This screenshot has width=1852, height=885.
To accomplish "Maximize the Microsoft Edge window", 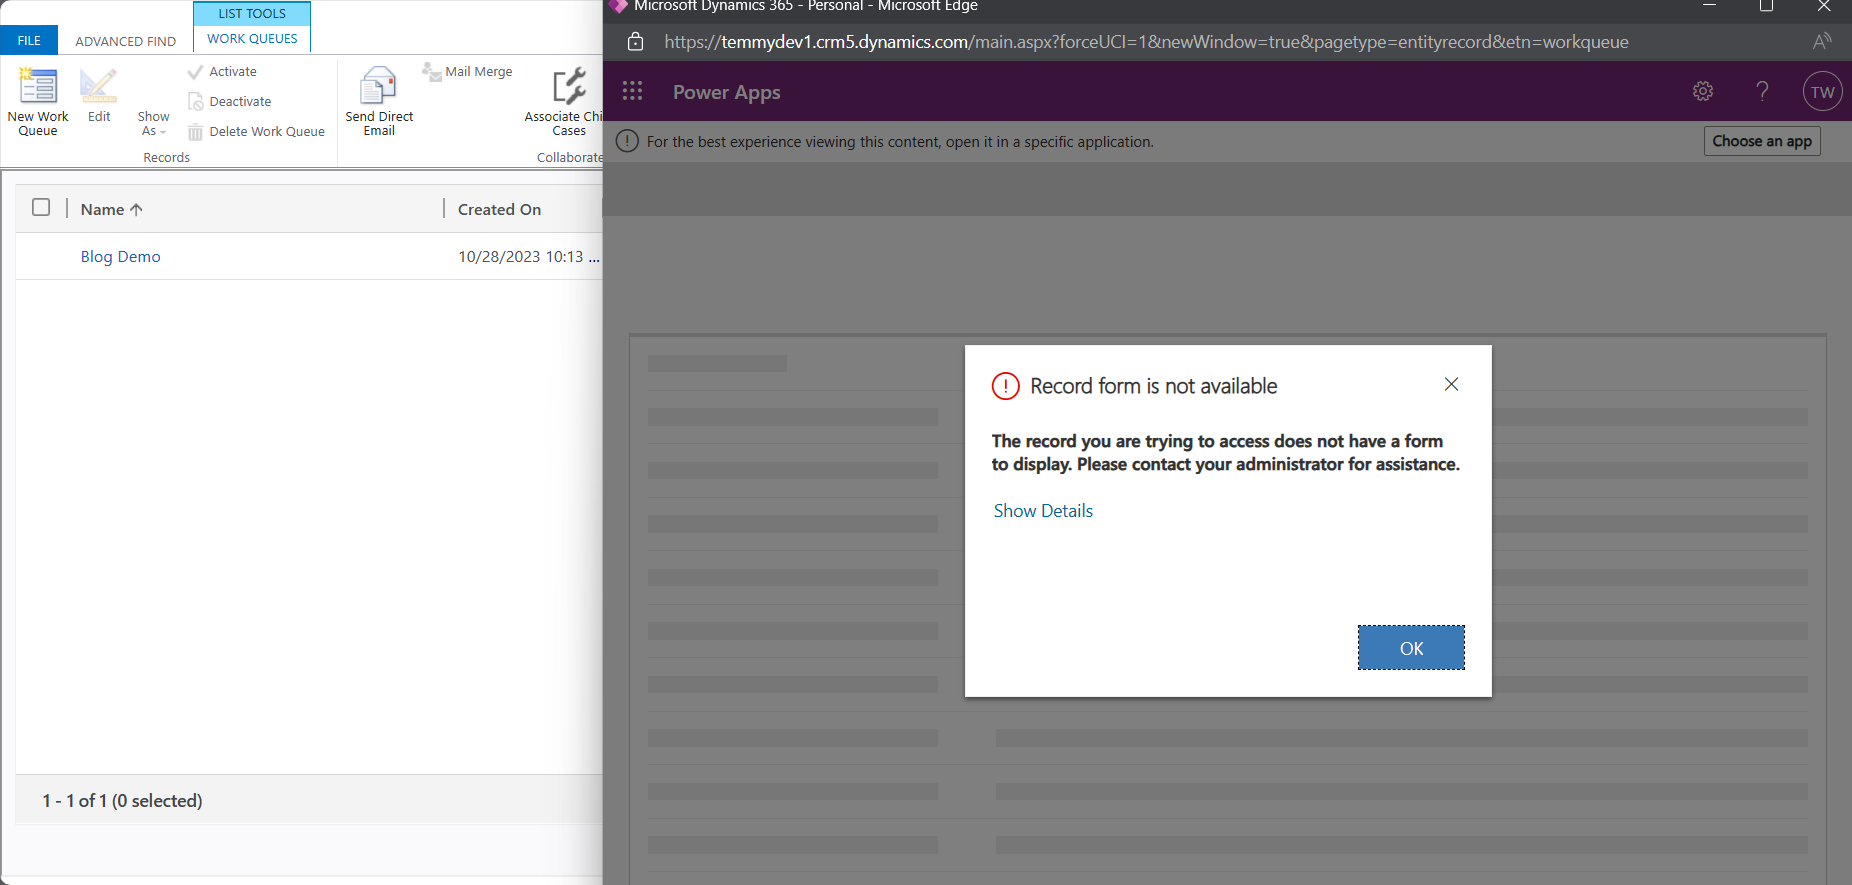I will [1767, 7].
